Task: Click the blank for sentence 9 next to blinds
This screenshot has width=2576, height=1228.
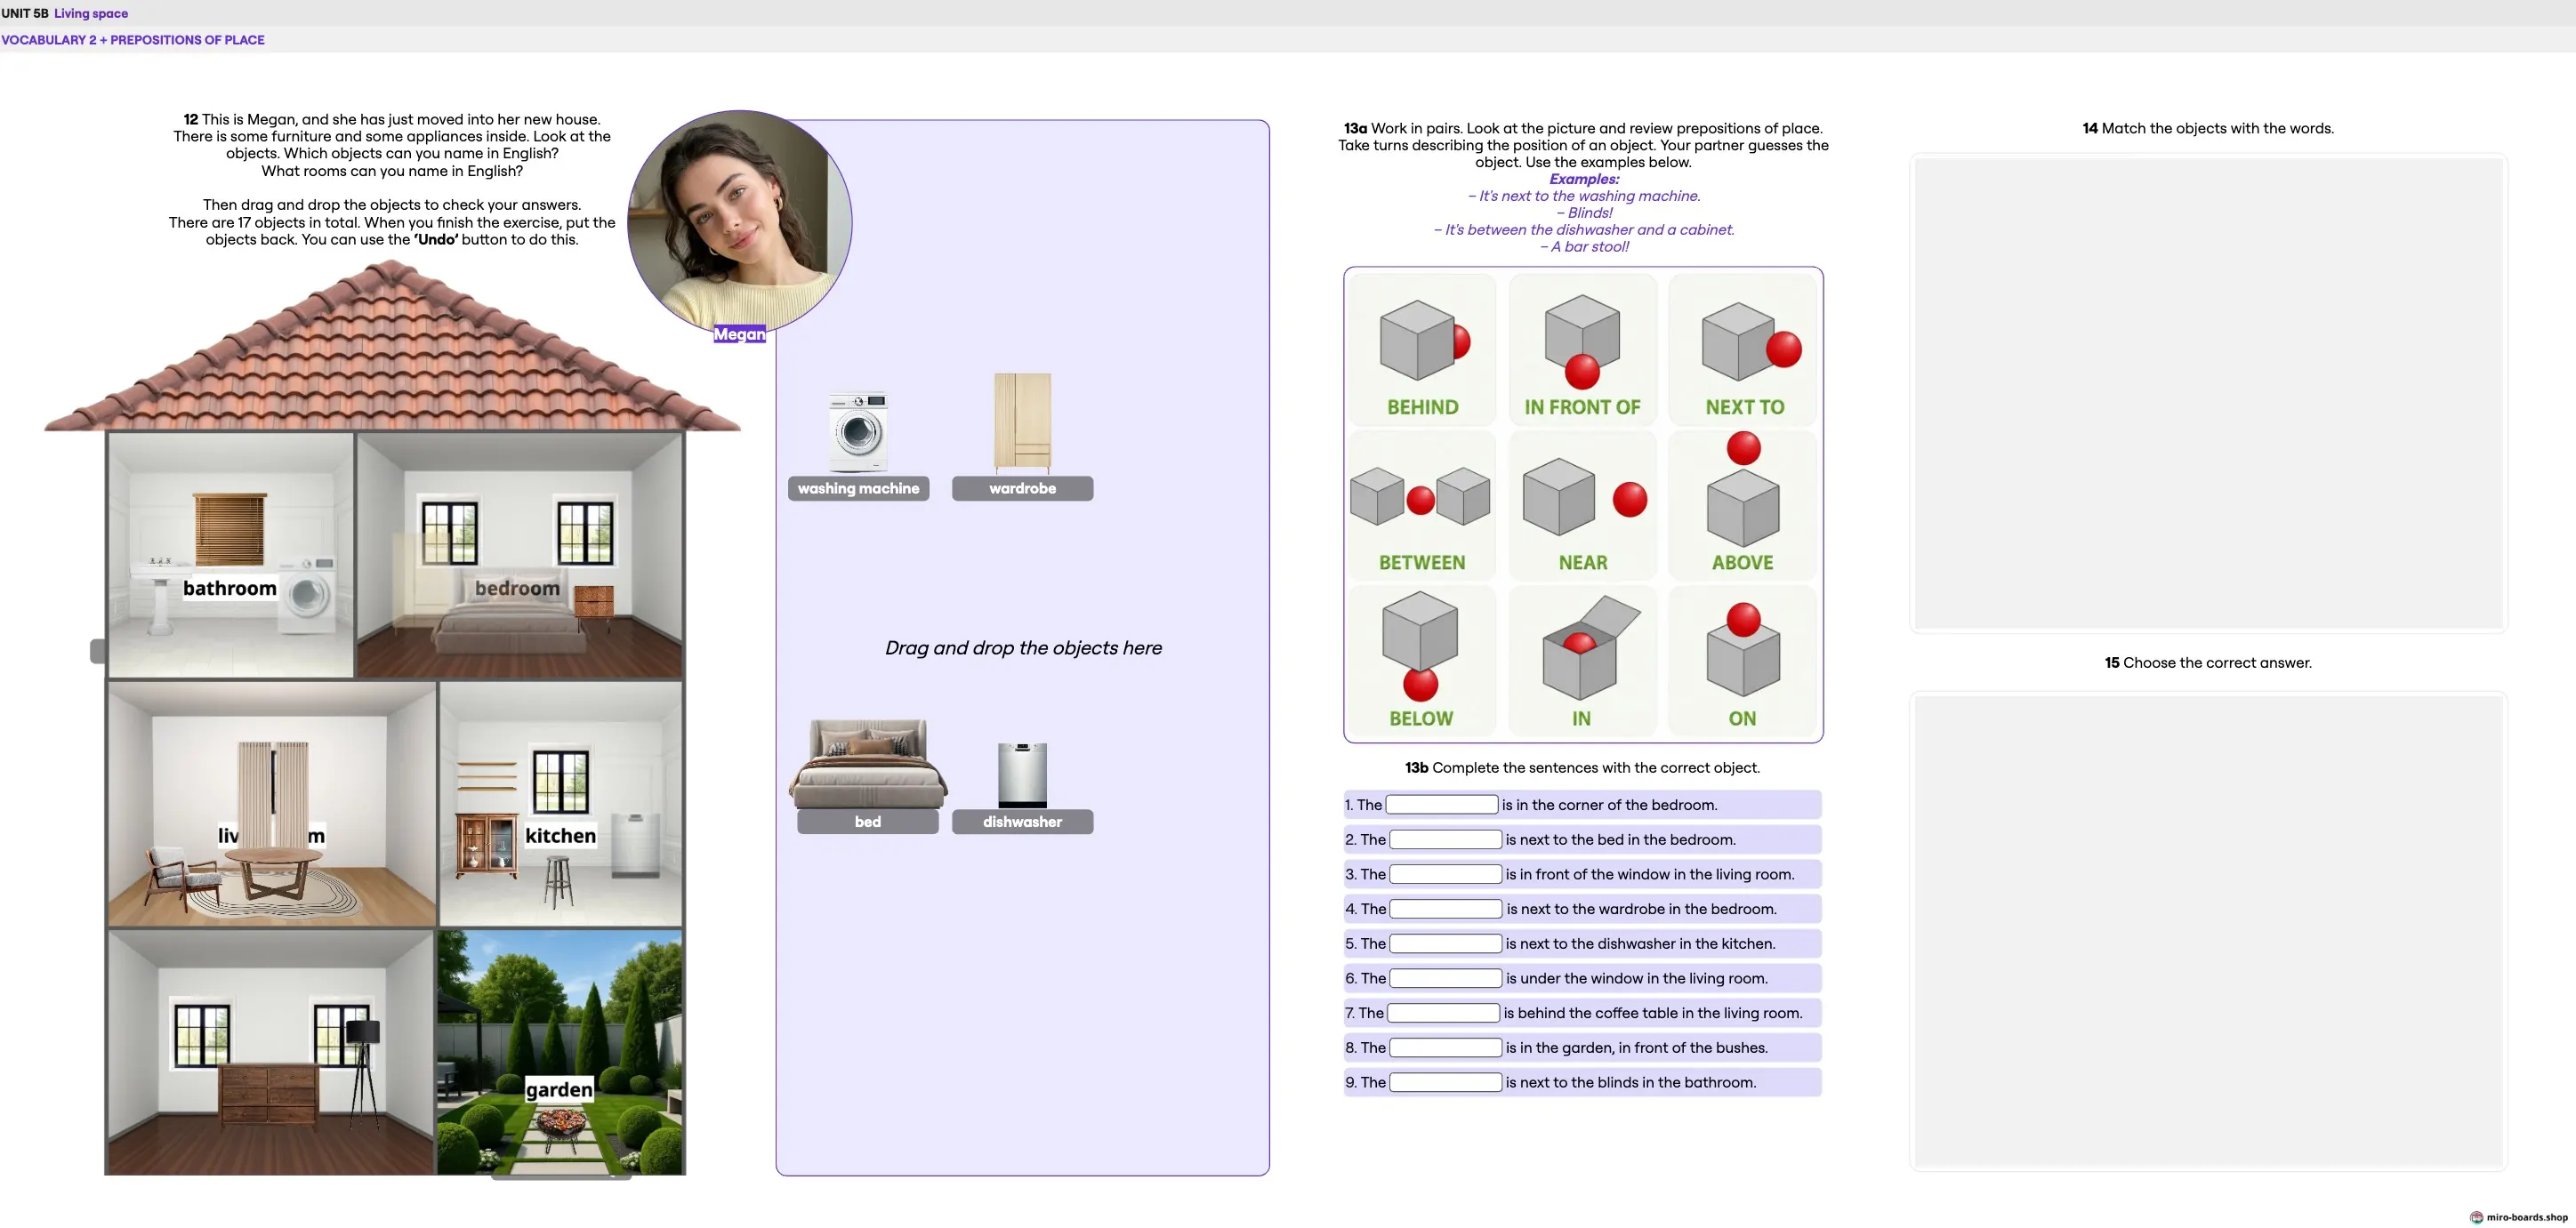Action: tap(1445, 1082)
